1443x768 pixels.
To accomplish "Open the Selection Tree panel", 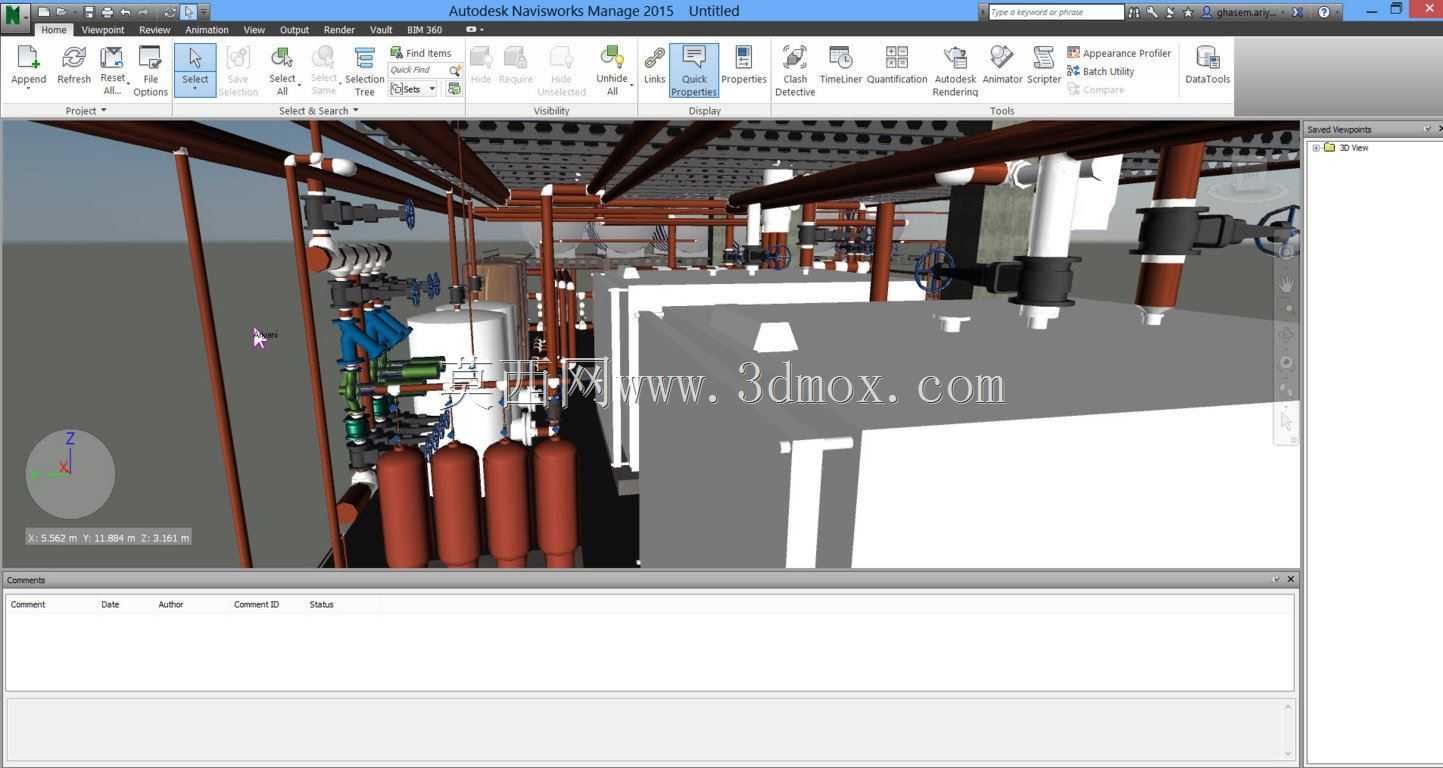I will (x=364, y=71).
